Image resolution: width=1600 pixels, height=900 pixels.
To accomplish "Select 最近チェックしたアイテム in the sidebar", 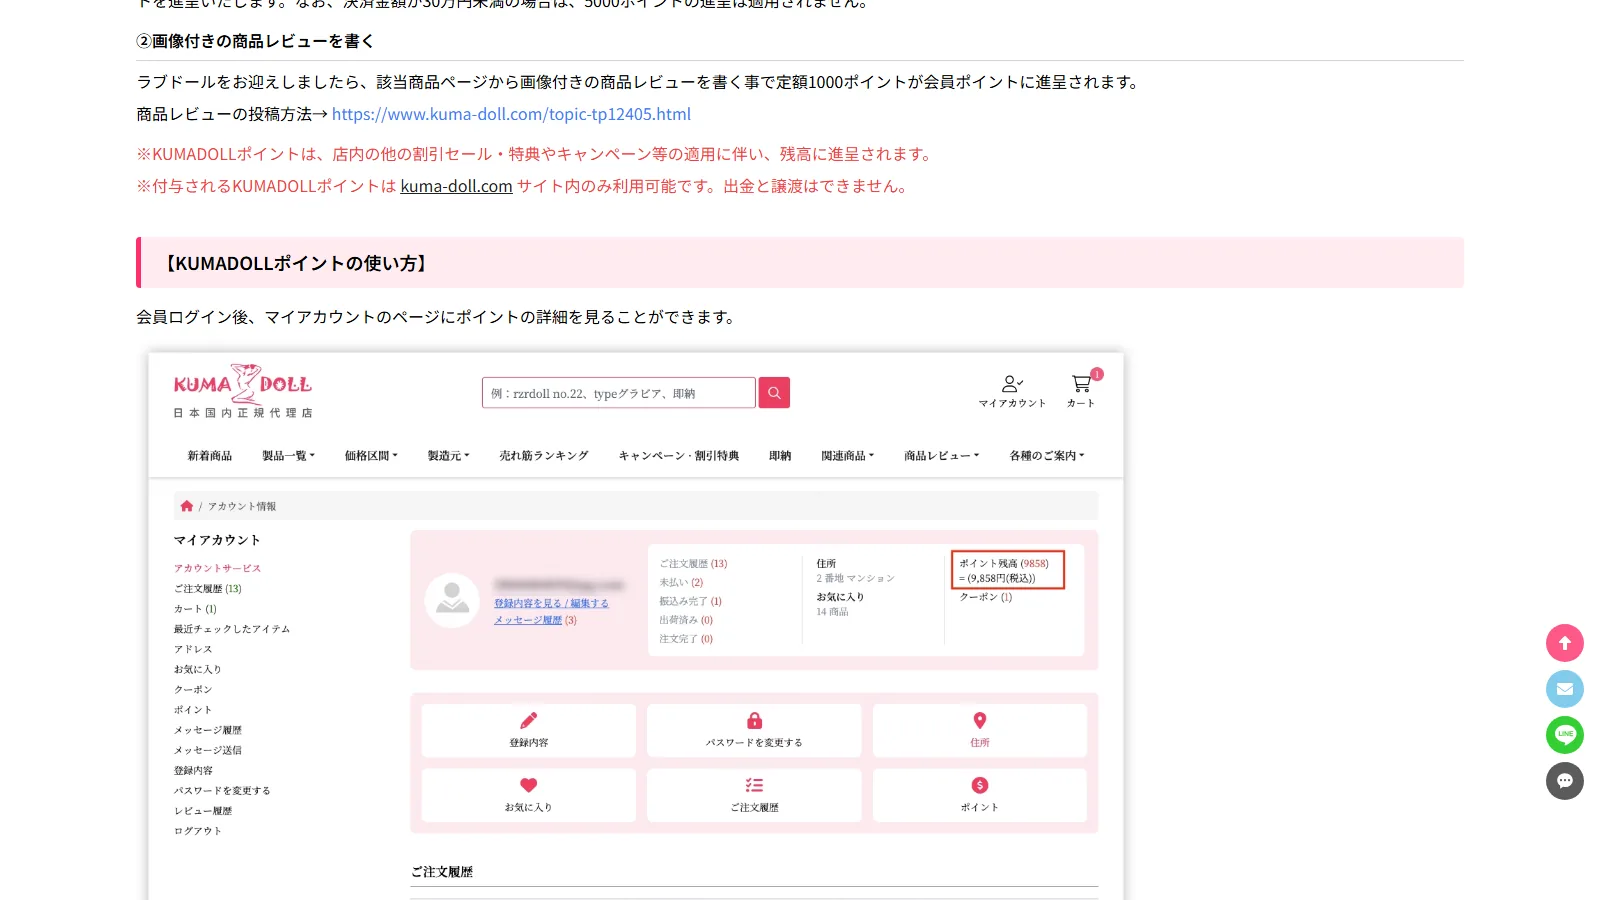I will pyautogui.click(x=232, y=629).
